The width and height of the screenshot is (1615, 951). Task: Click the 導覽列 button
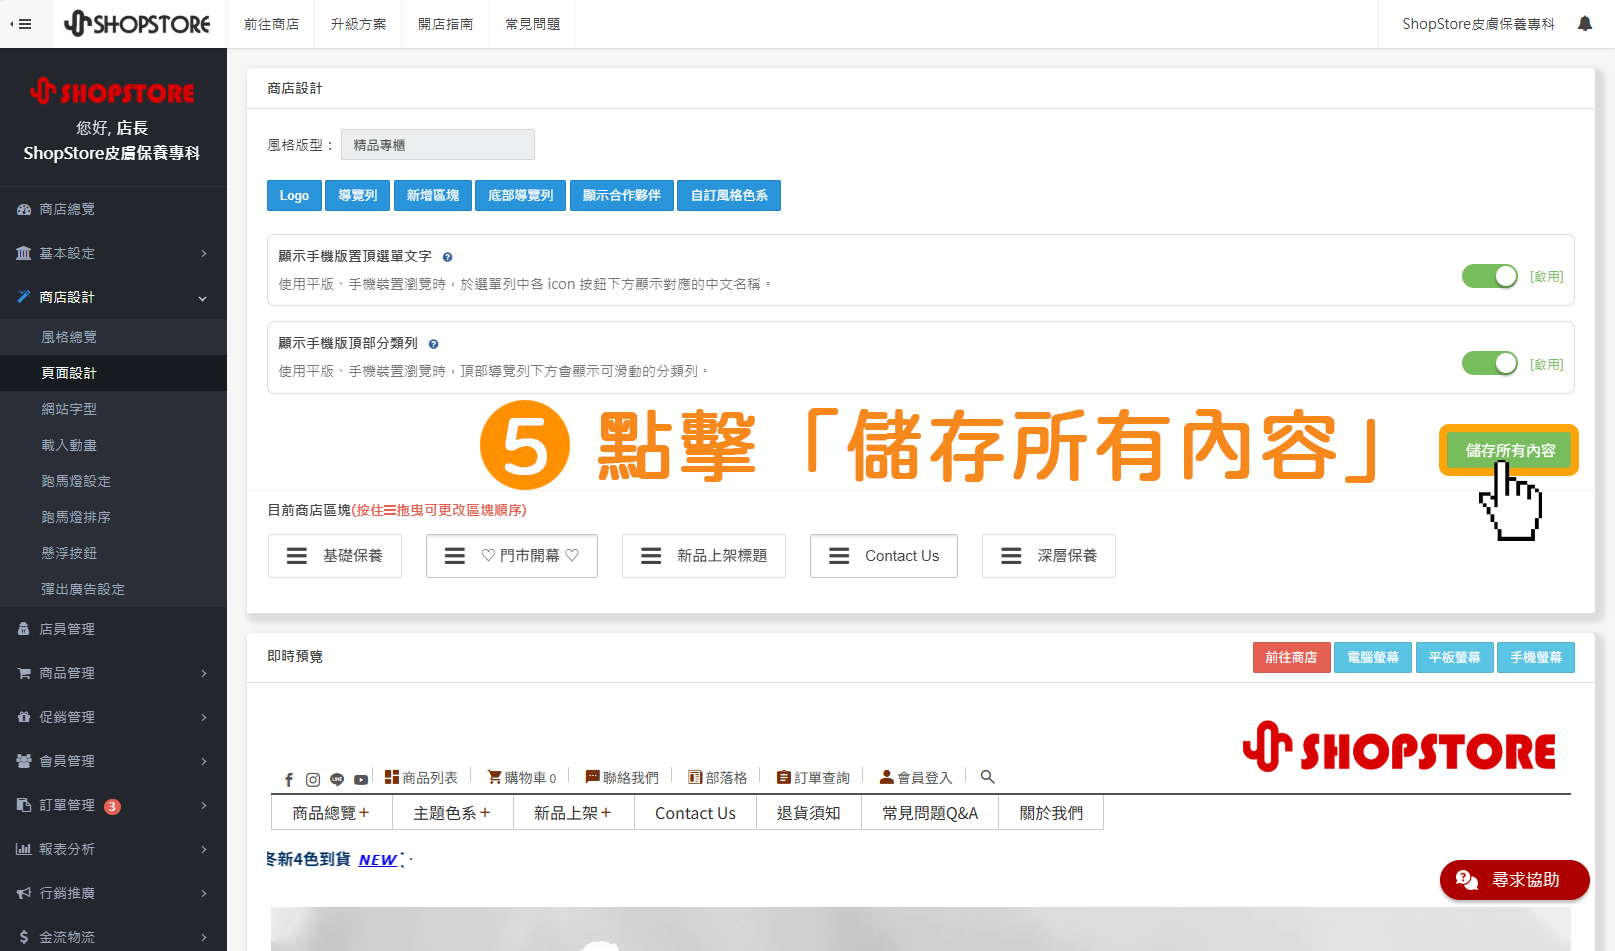tap(358, 196)
